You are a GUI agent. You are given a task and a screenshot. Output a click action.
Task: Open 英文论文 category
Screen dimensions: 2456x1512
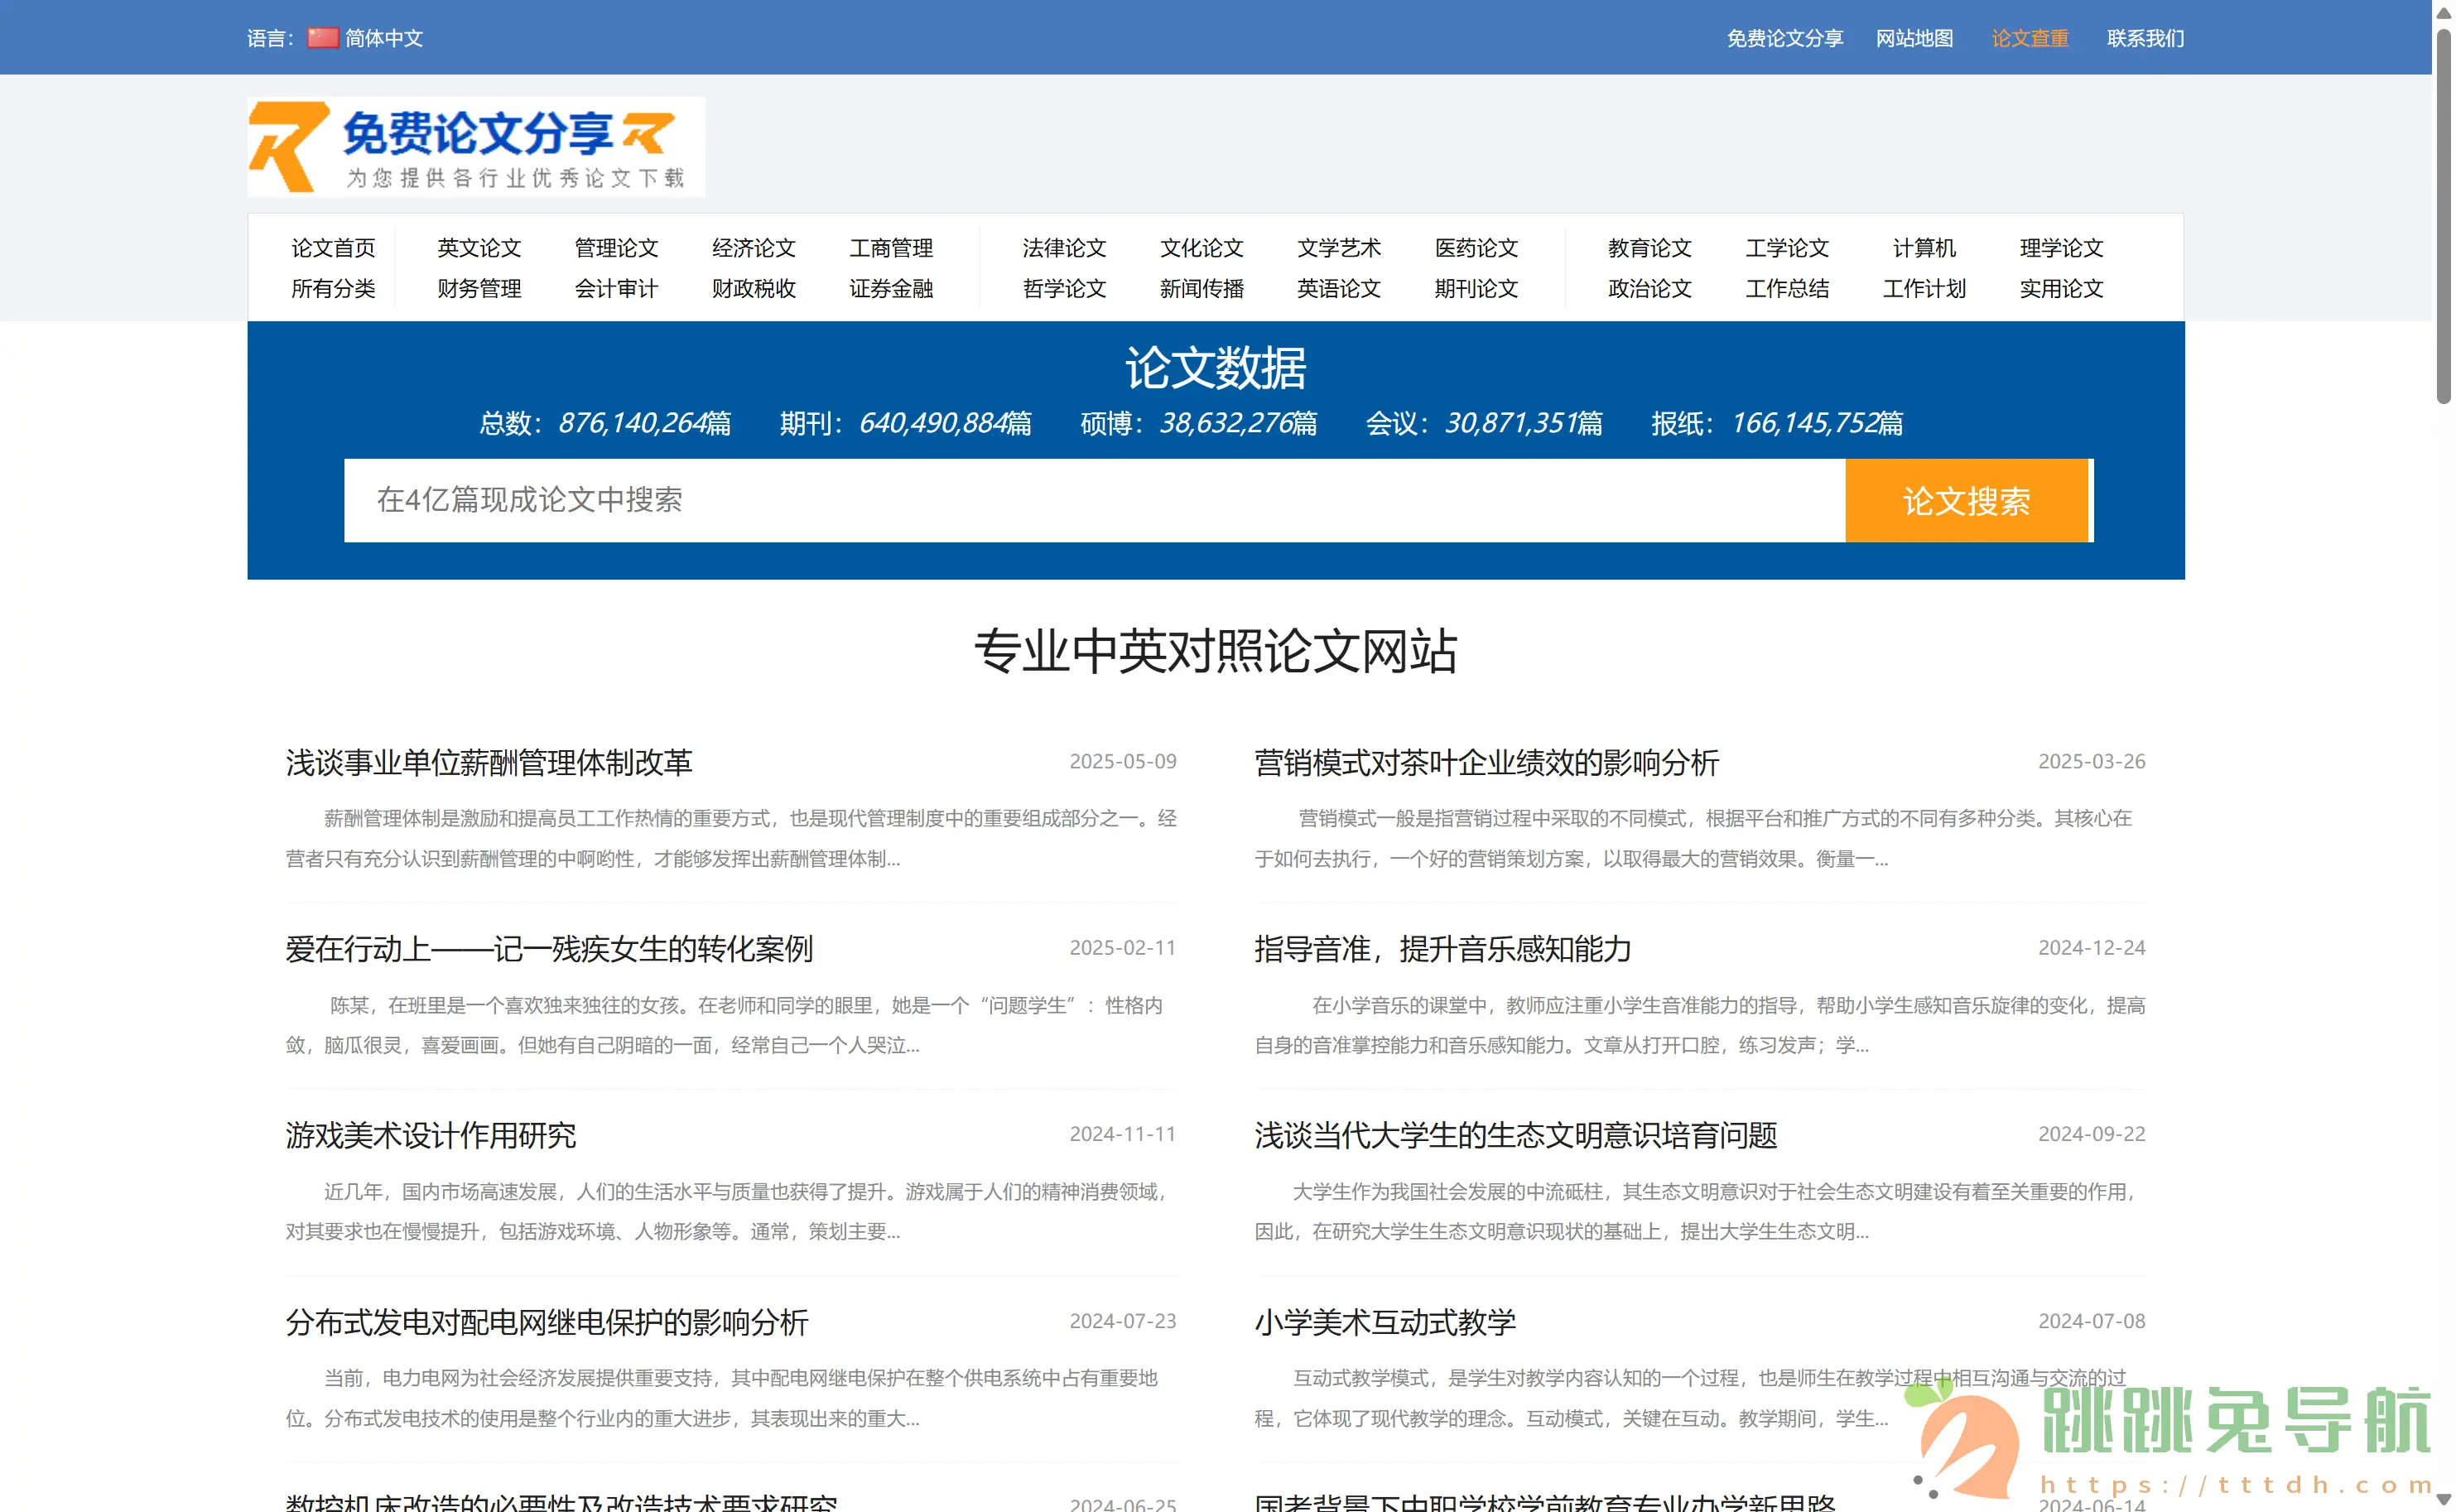tap(479, 247)
